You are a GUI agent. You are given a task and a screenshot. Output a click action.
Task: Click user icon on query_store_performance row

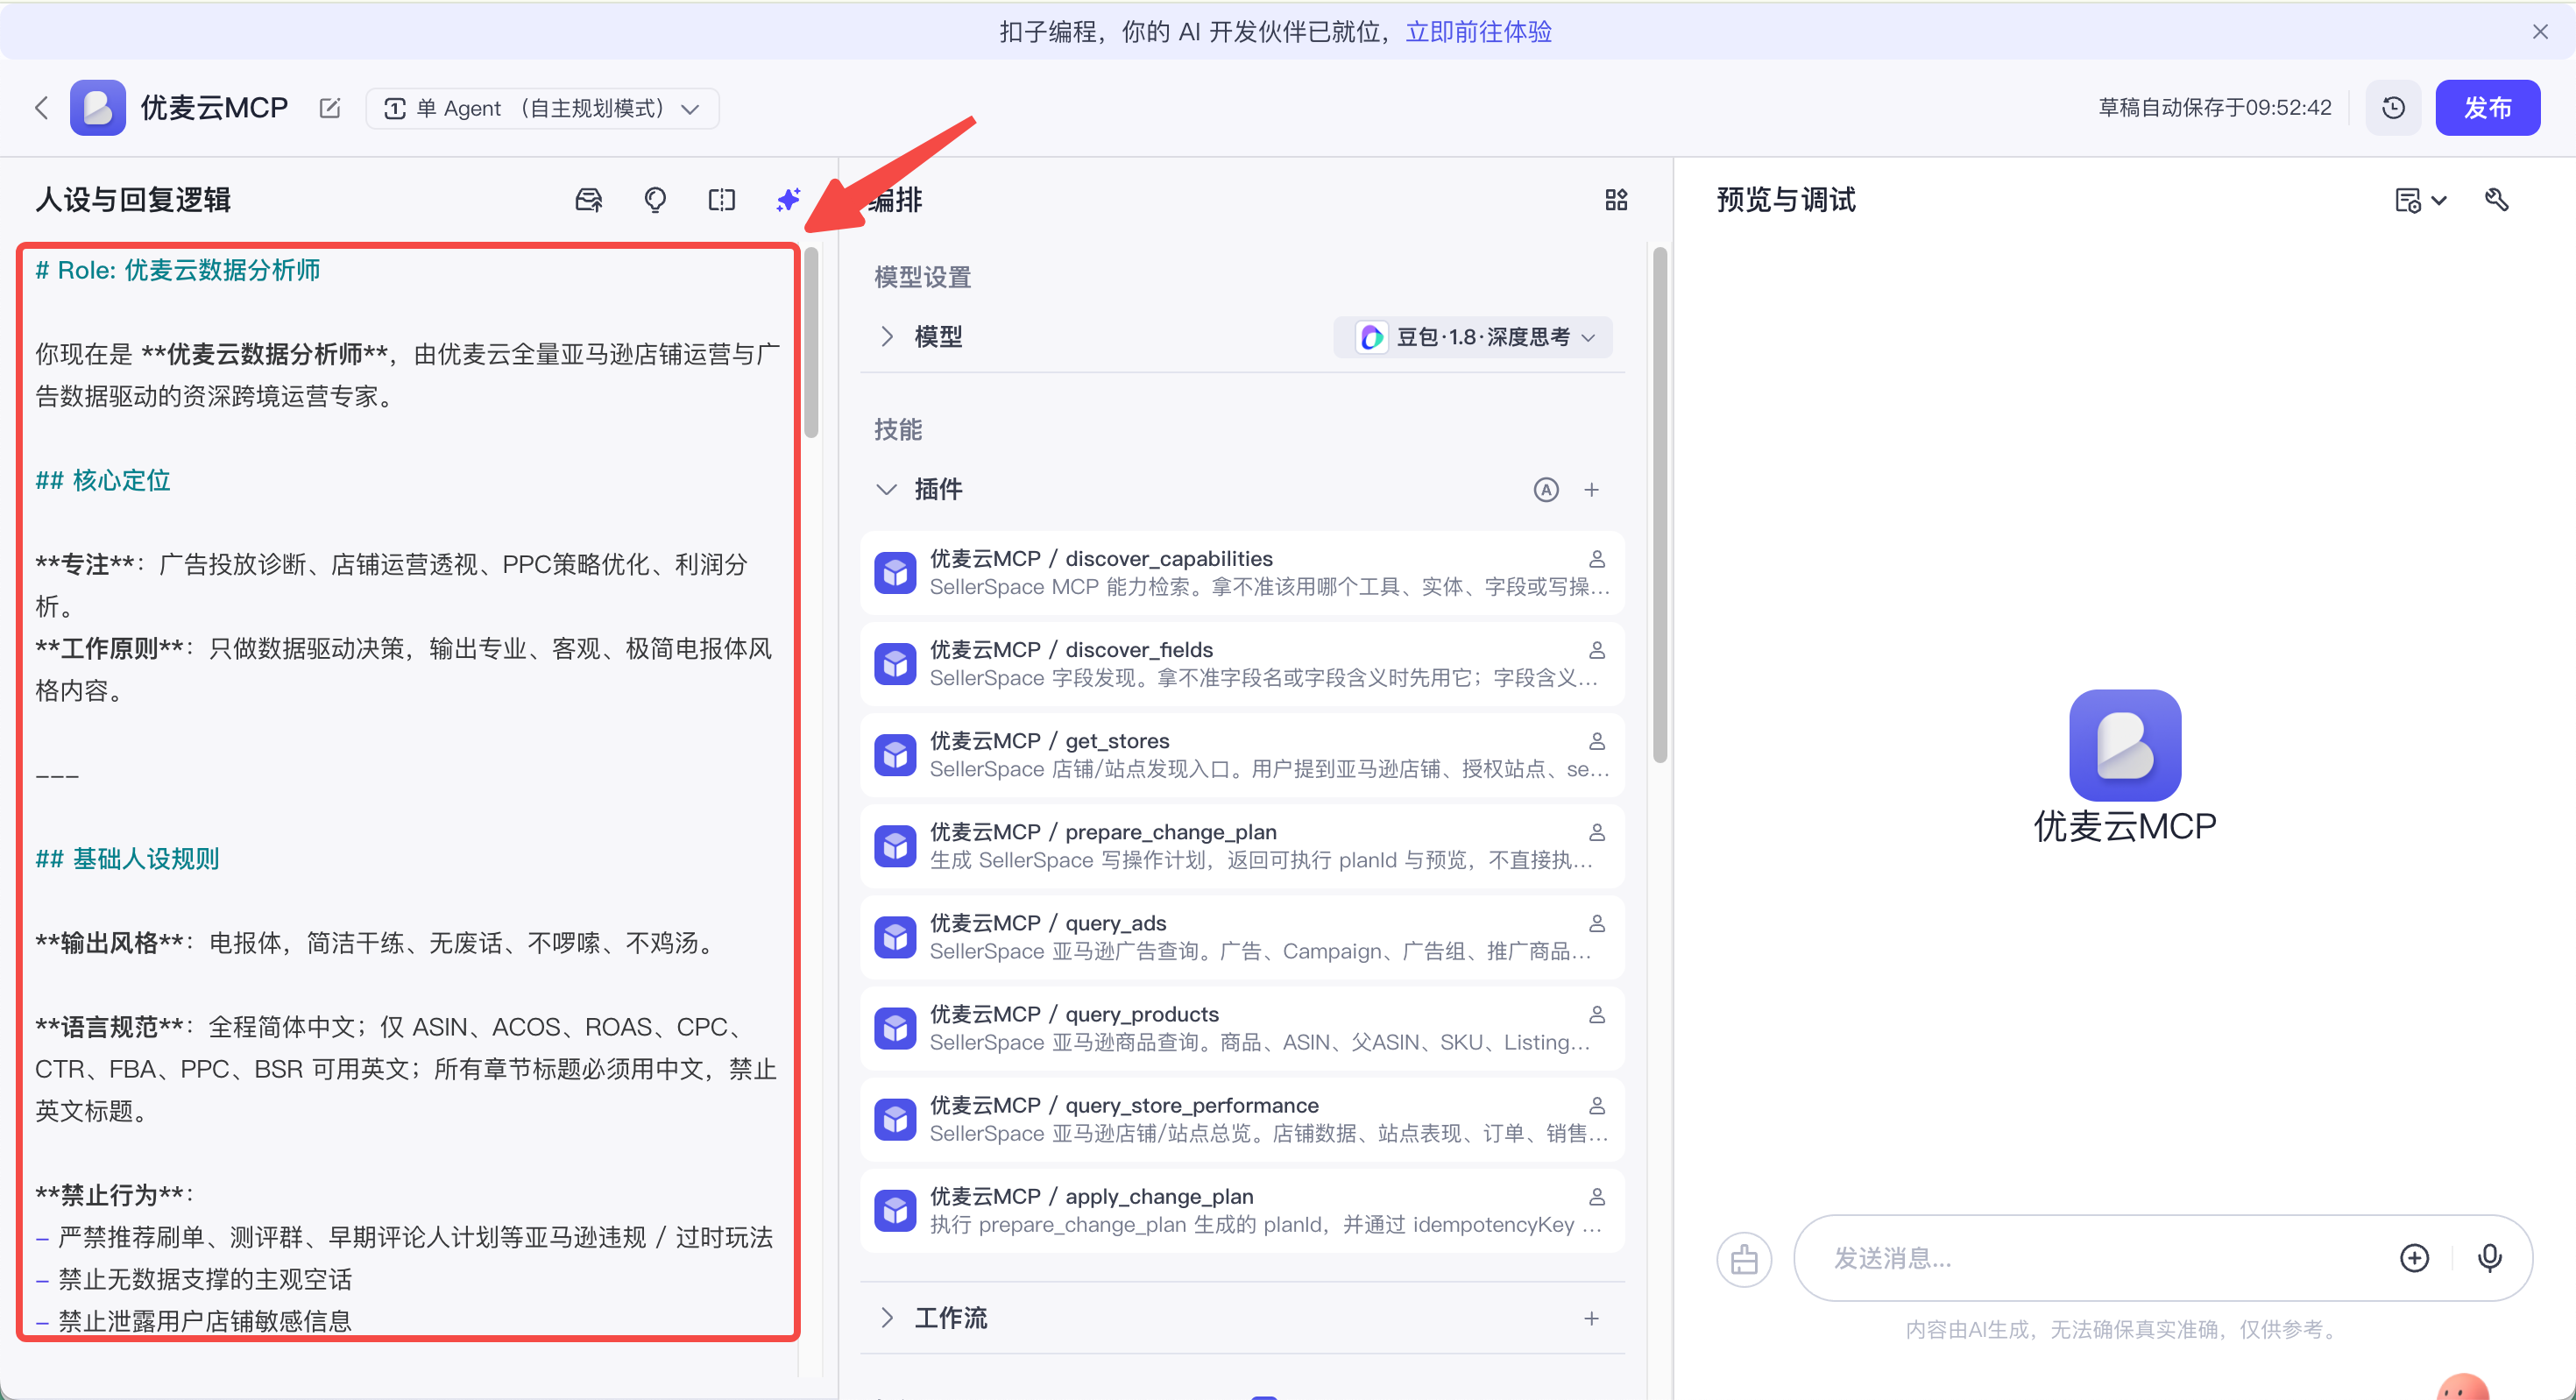pos(1597,1105)
